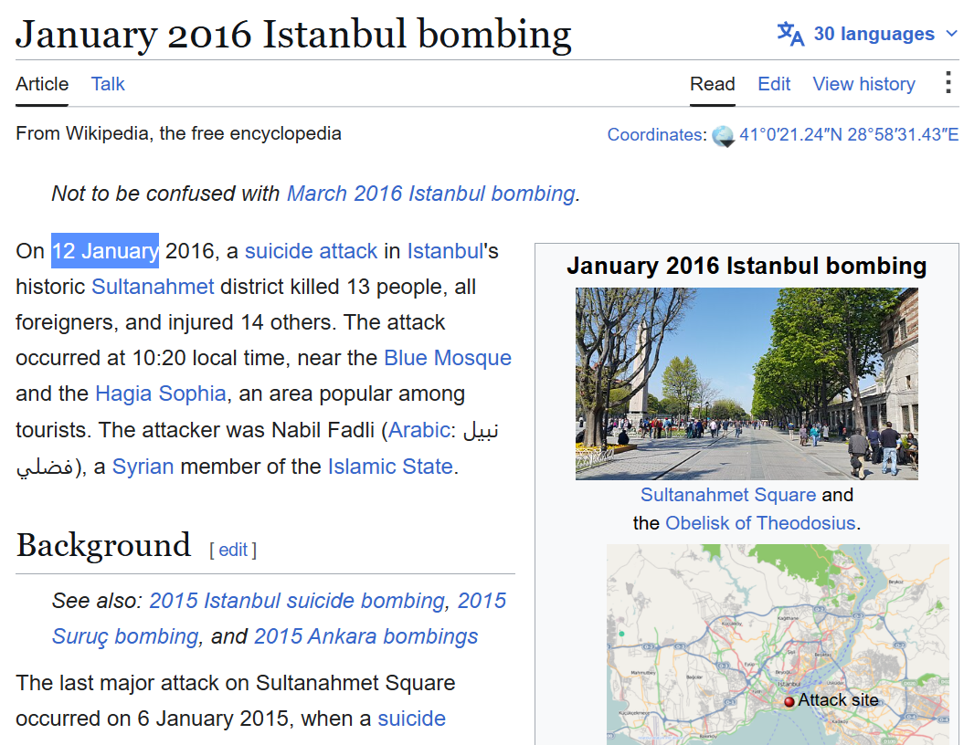The image size is (974, 745).
Task: Click the chevron next to 30 languages
Action: click(x=952, y=34)
